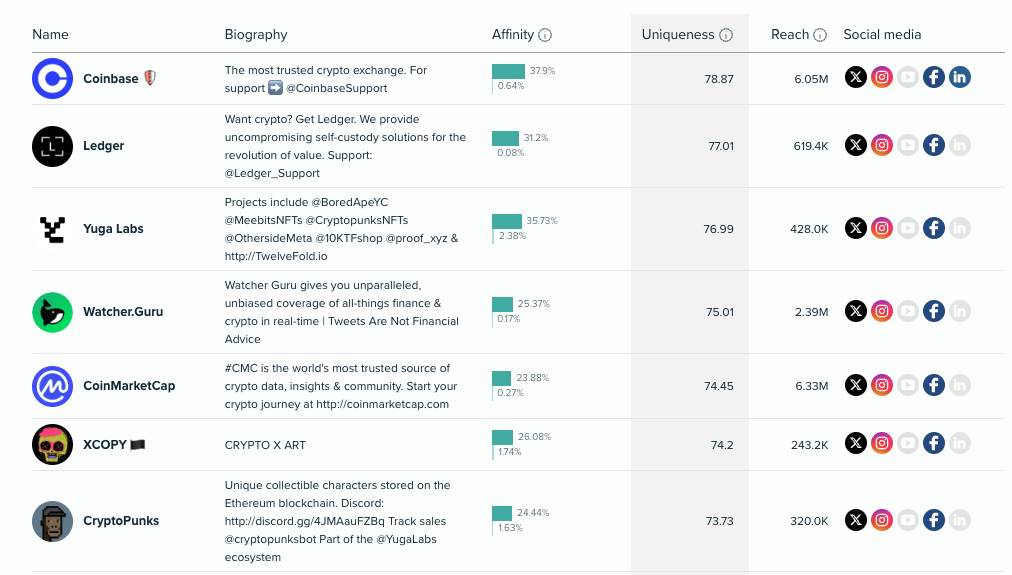Sort by the Uniqueness column header

[678, 34]
